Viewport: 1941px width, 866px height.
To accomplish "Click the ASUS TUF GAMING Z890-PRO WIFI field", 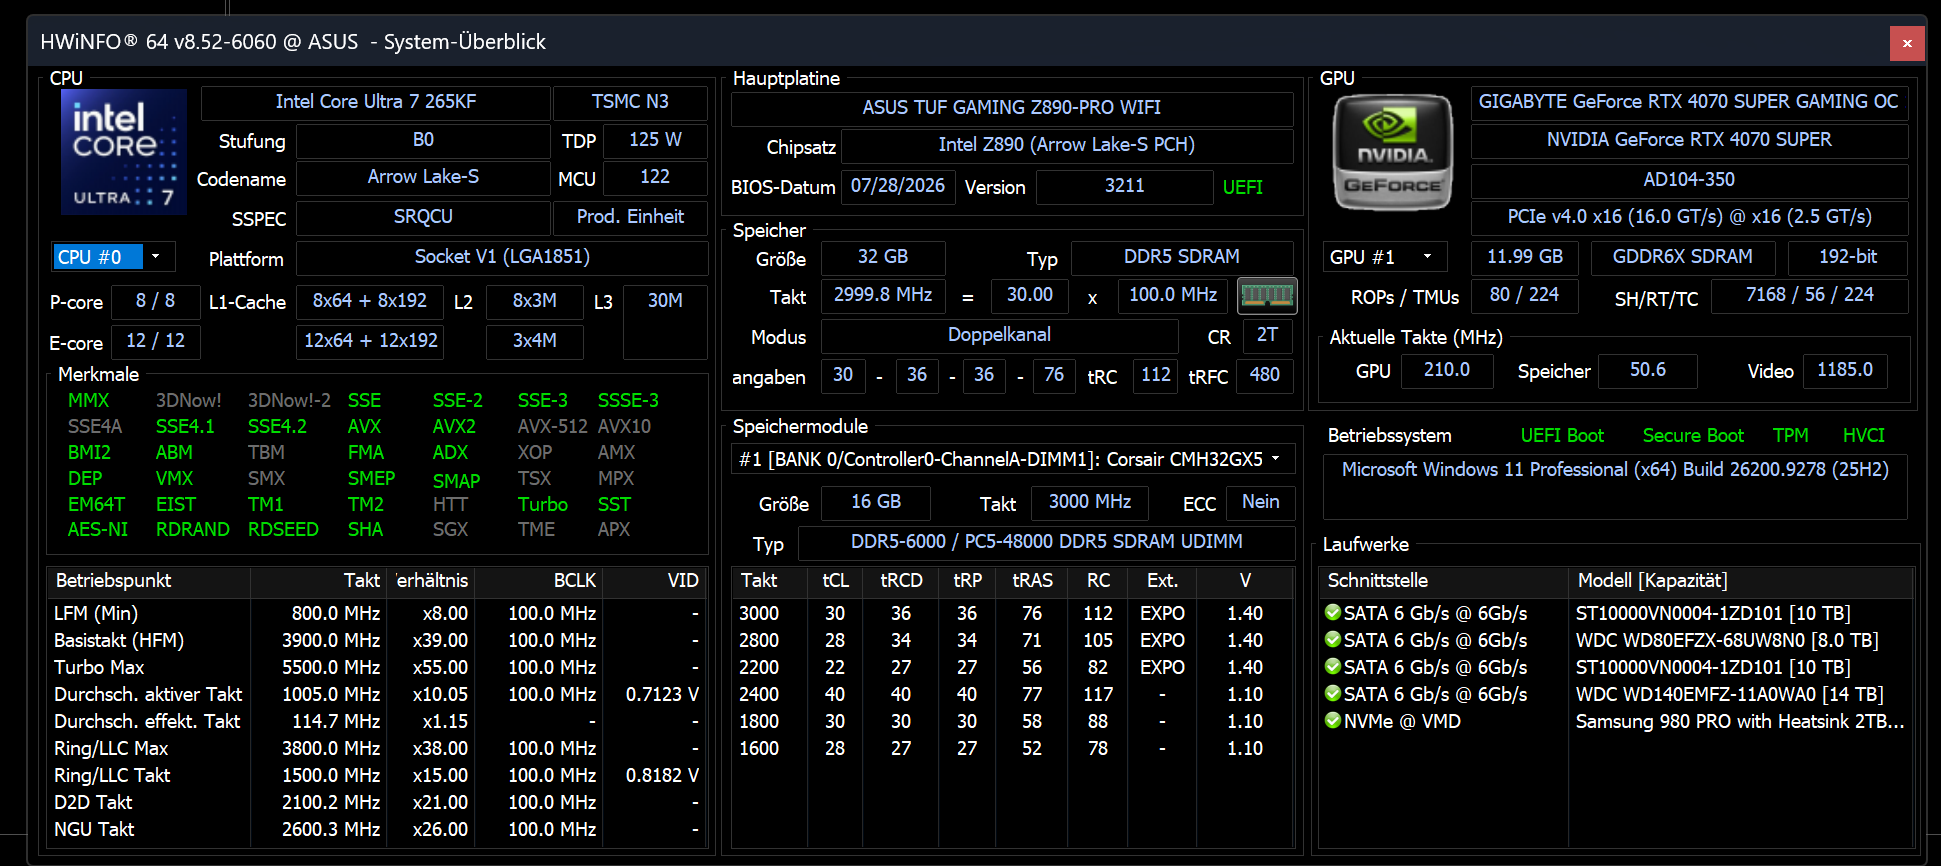I will point(1012,108).
